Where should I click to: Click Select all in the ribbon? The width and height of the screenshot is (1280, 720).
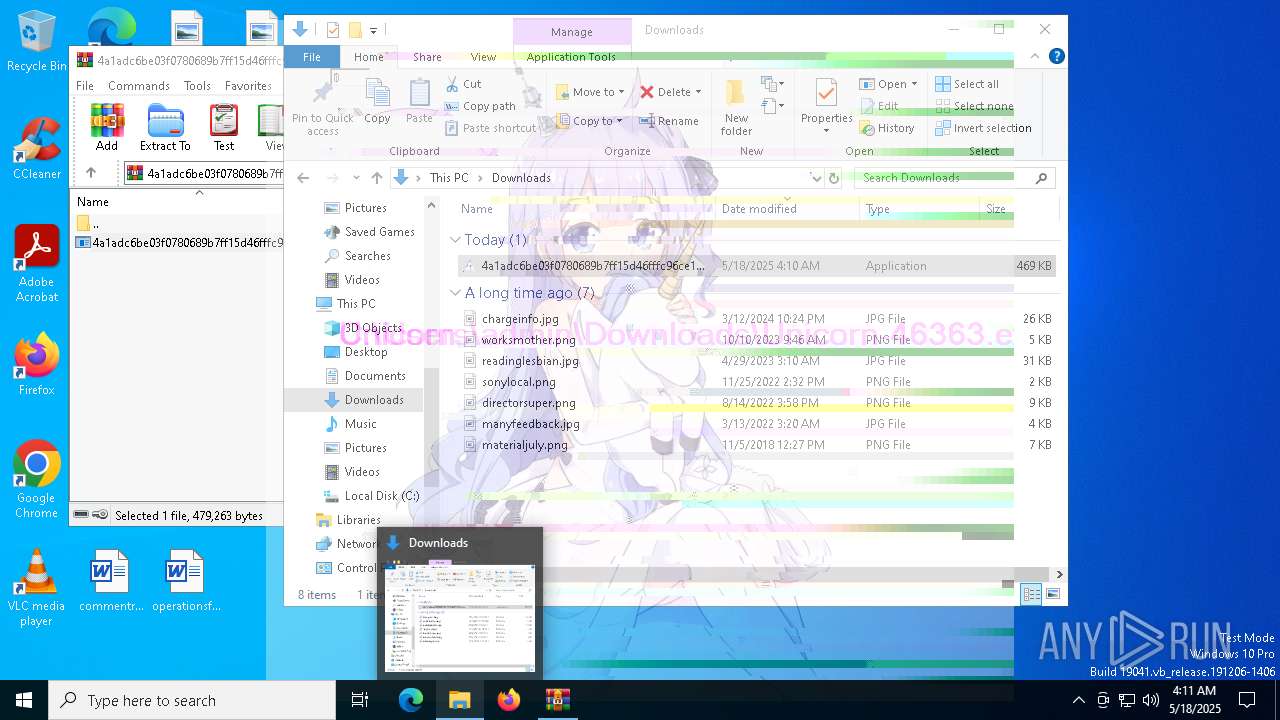click(967, 84)
